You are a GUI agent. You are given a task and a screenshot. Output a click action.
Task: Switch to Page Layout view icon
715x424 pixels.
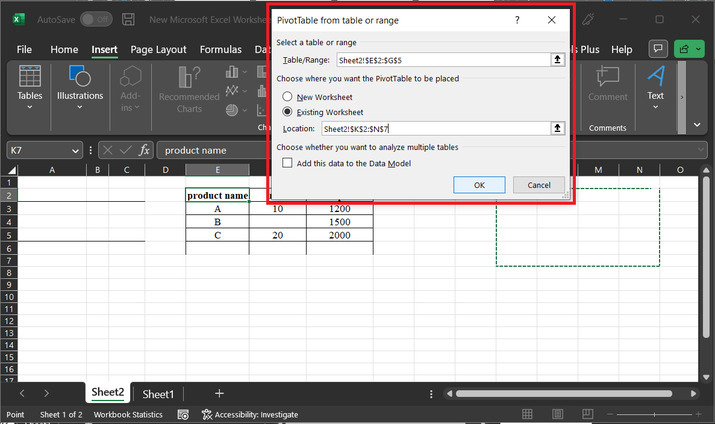(x=557, y=414)
